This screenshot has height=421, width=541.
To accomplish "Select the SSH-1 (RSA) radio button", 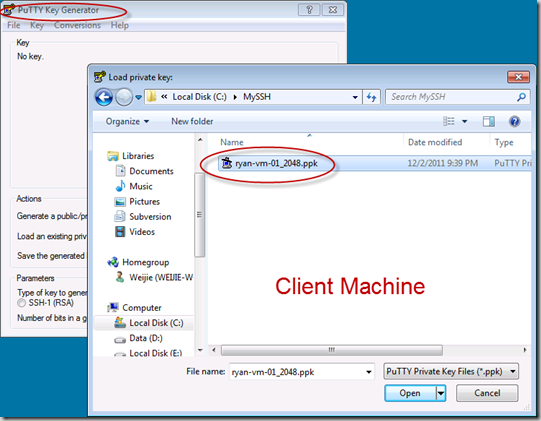I will click(x=21, y=303).
